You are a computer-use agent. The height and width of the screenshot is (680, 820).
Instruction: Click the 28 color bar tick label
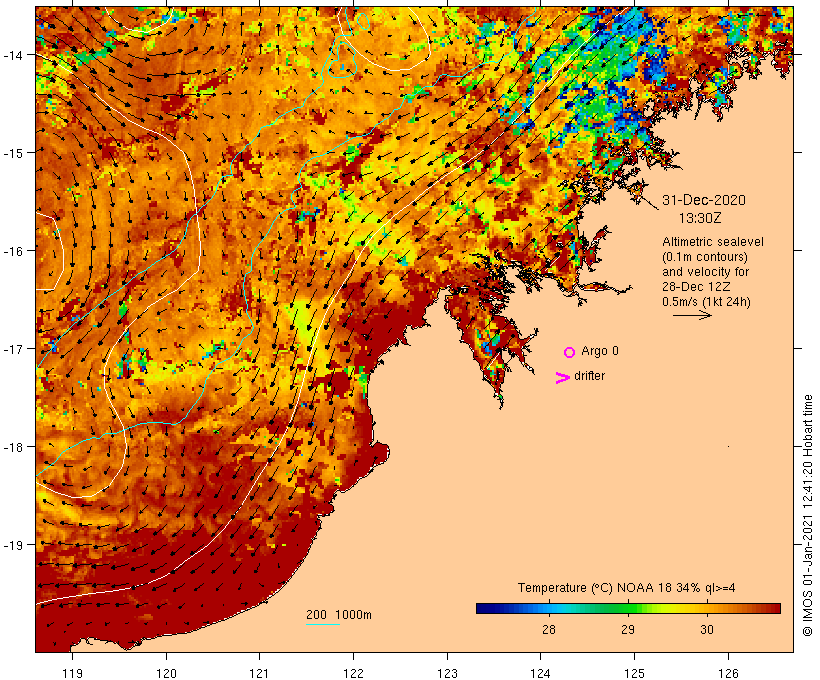click(x=549, y=630)
